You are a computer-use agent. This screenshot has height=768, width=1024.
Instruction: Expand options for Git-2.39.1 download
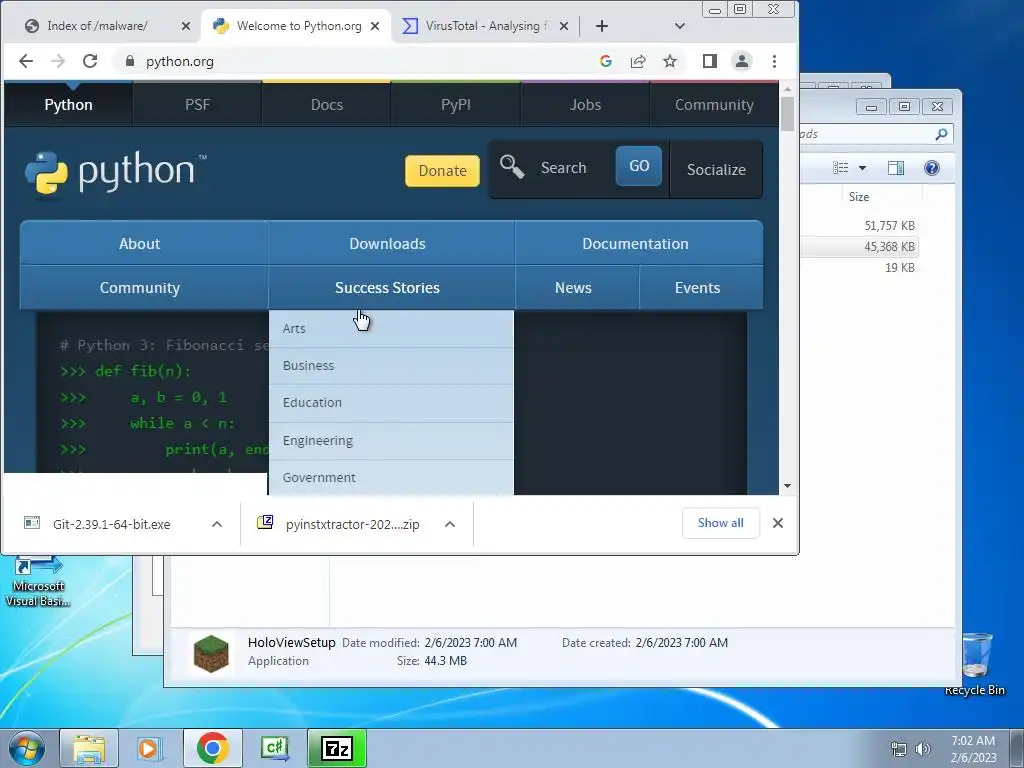point(217,524)
